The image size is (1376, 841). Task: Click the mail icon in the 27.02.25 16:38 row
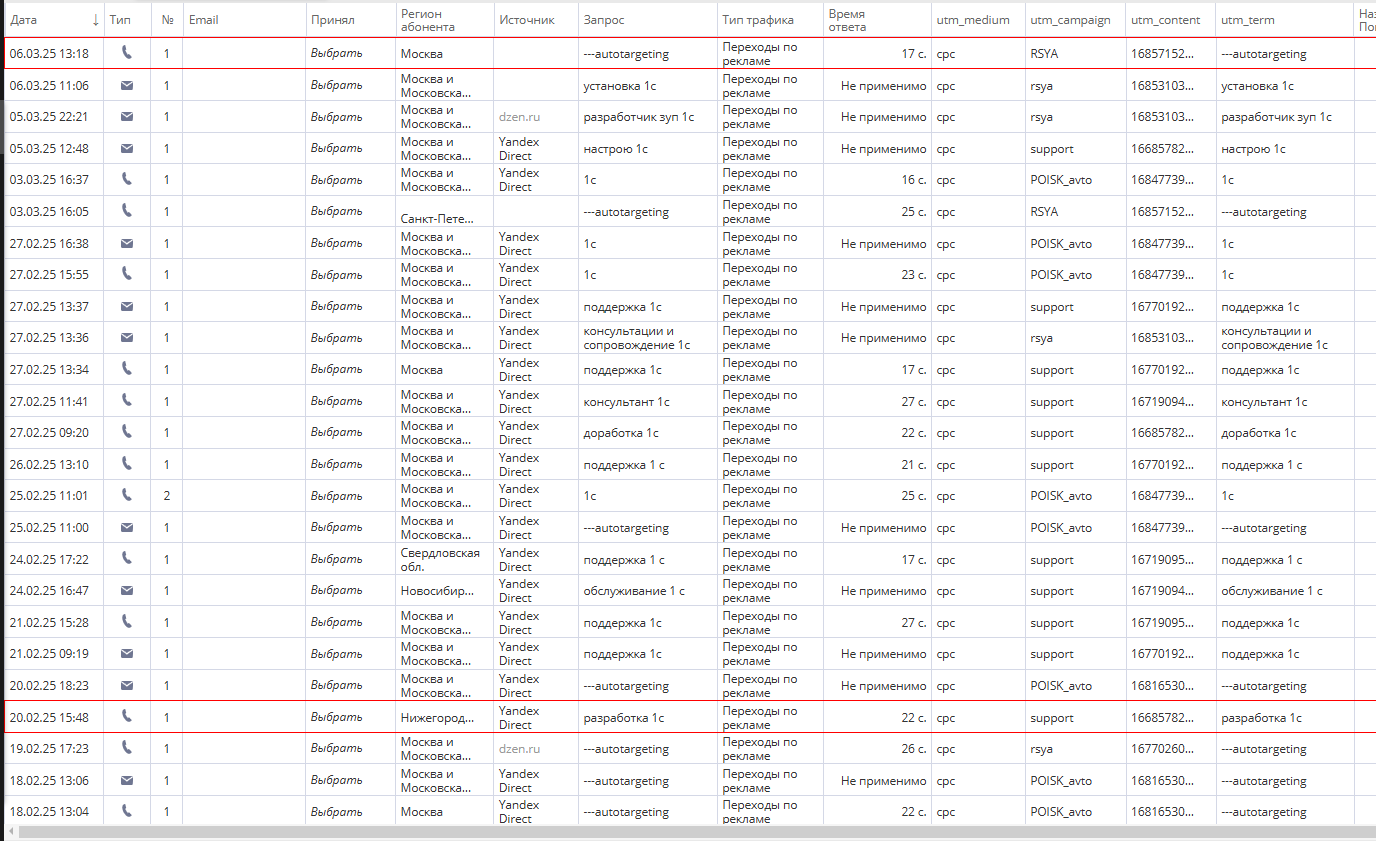pos(126,243)
